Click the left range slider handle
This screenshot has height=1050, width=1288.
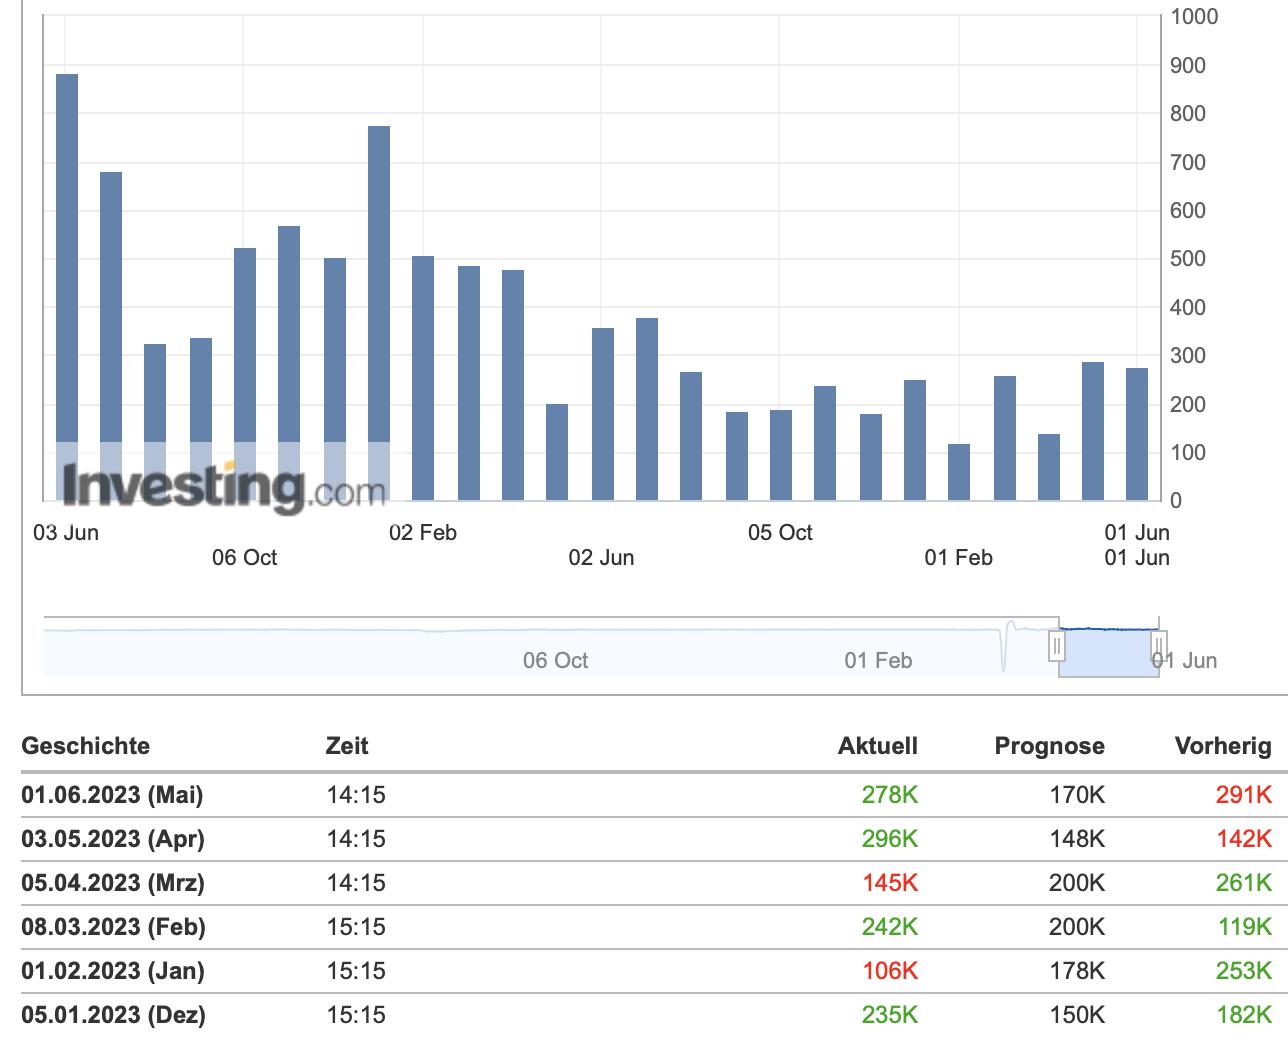(x=1057, y=646)
